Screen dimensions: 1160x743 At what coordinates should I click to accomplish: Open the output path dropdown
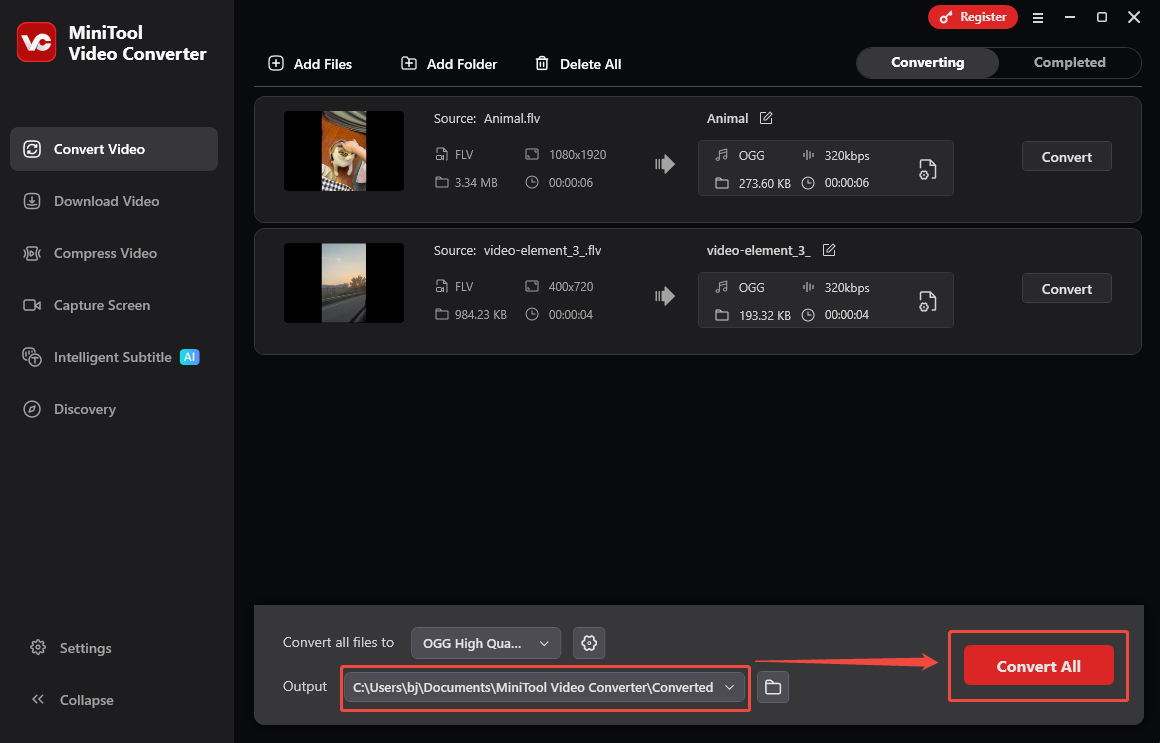731,688
